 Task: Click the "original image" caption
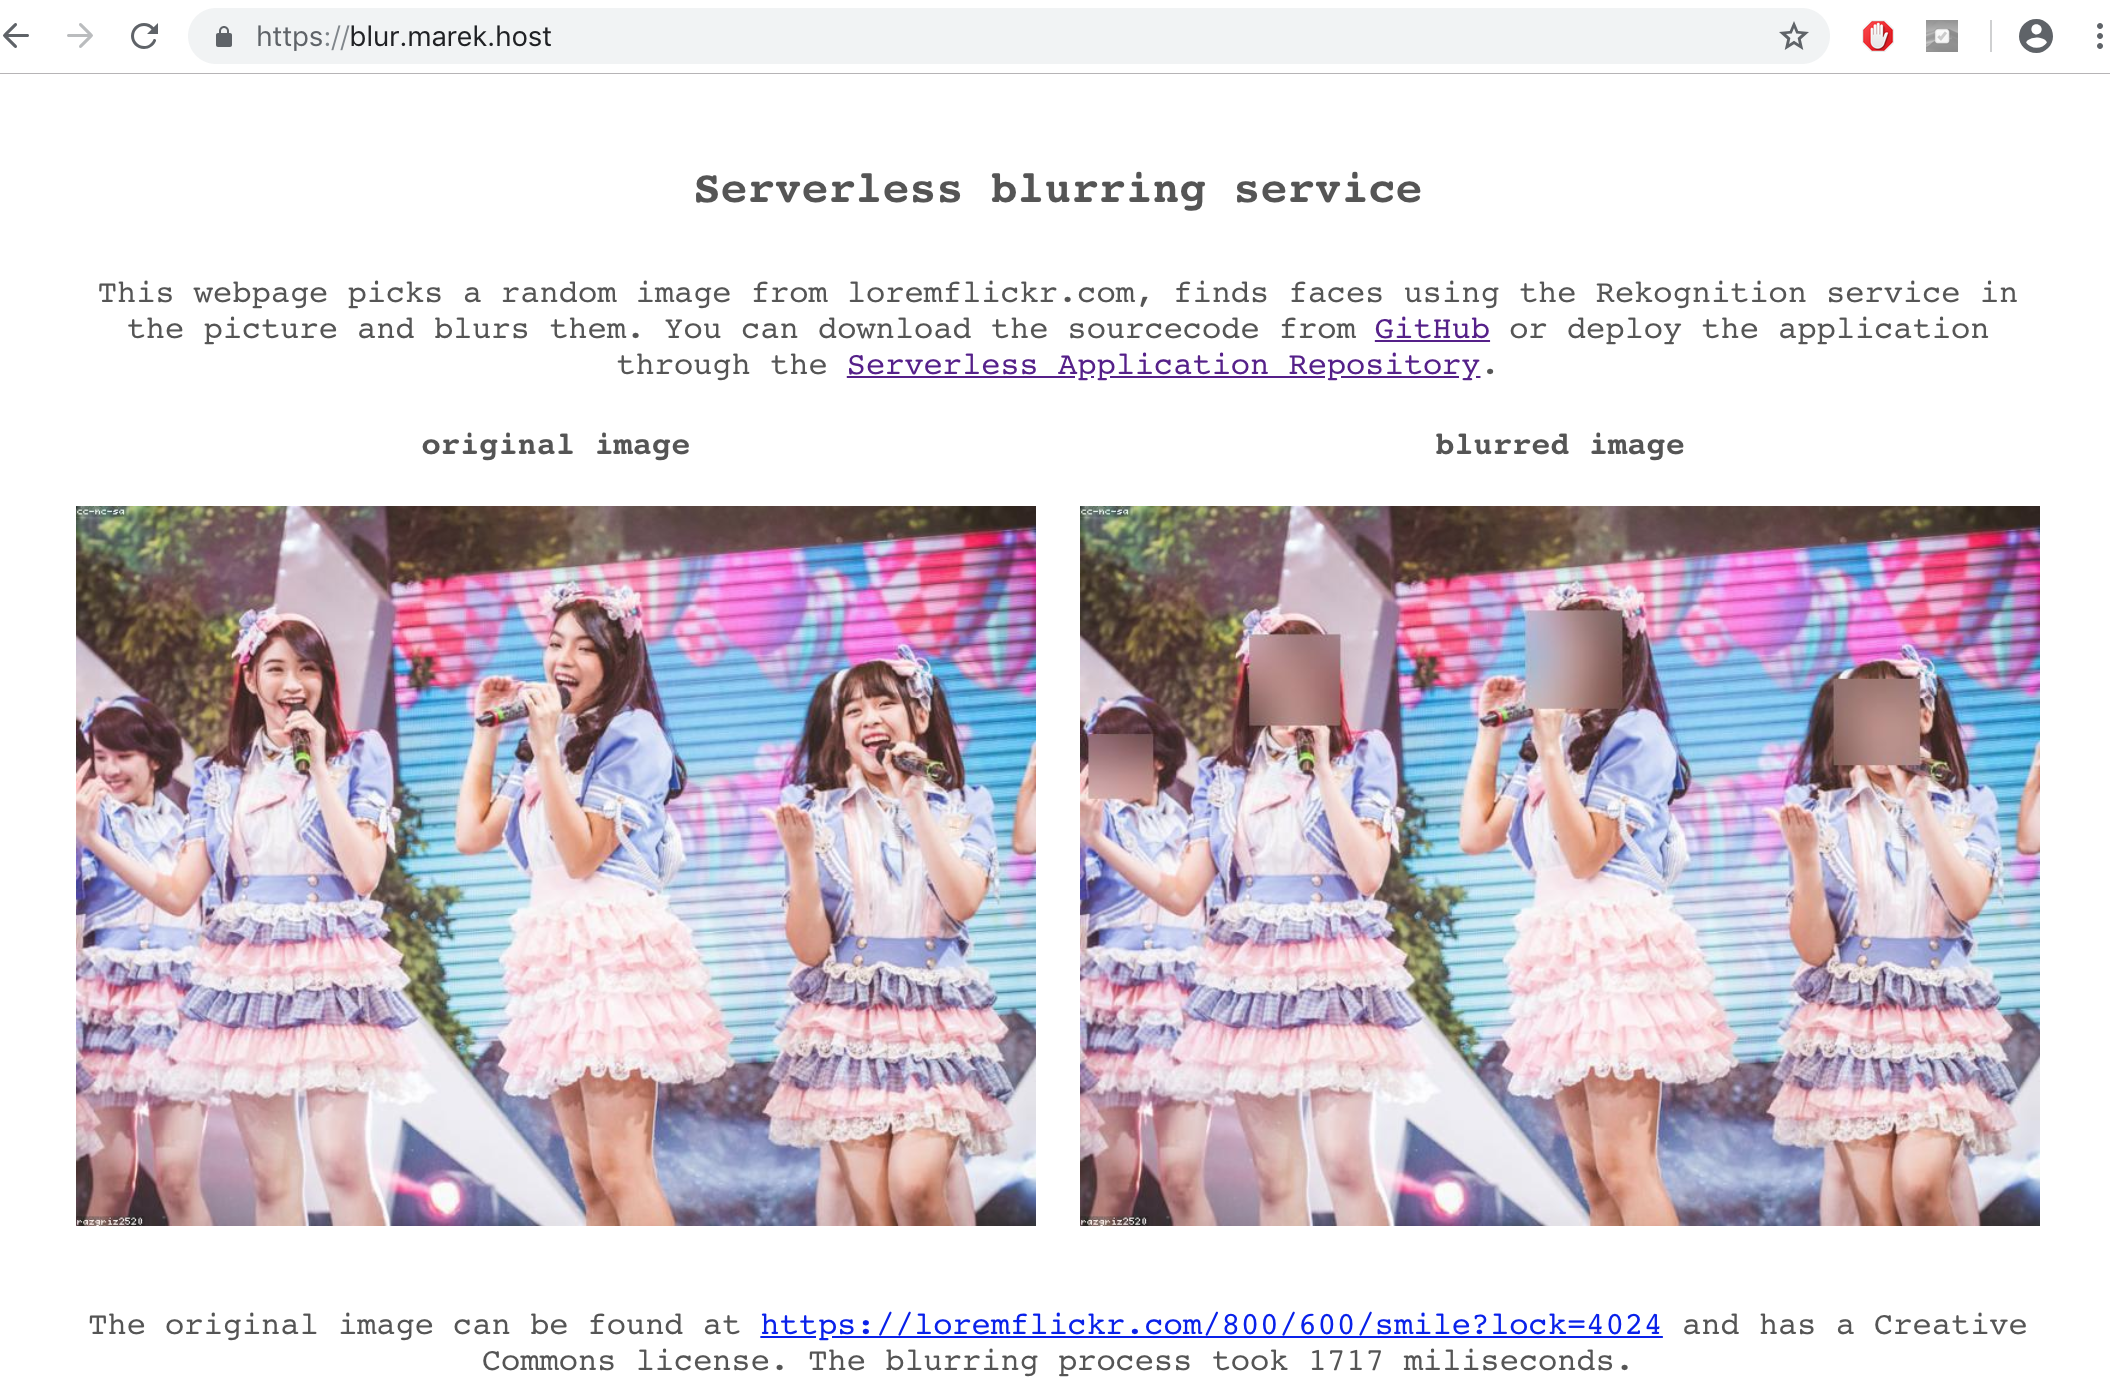pyautogui.click(x=555, y=445)
